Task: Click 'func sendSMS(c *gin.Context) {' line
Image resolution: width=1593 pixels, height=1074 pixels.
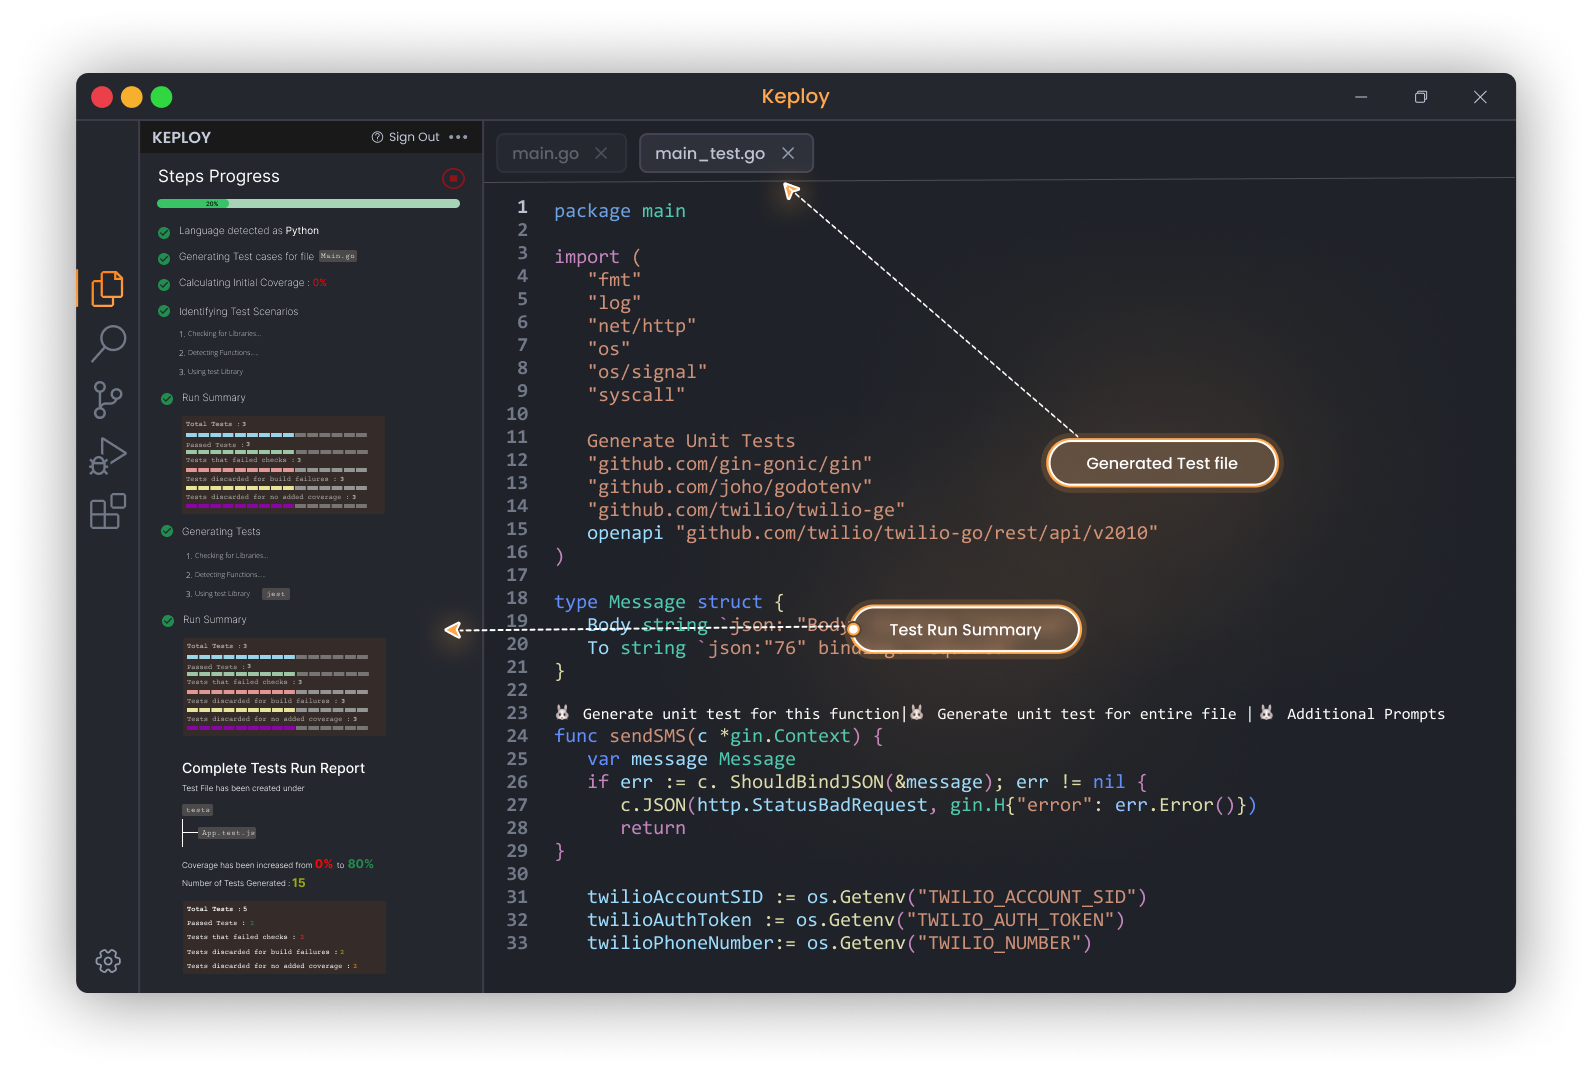Action: coord(719,736)
